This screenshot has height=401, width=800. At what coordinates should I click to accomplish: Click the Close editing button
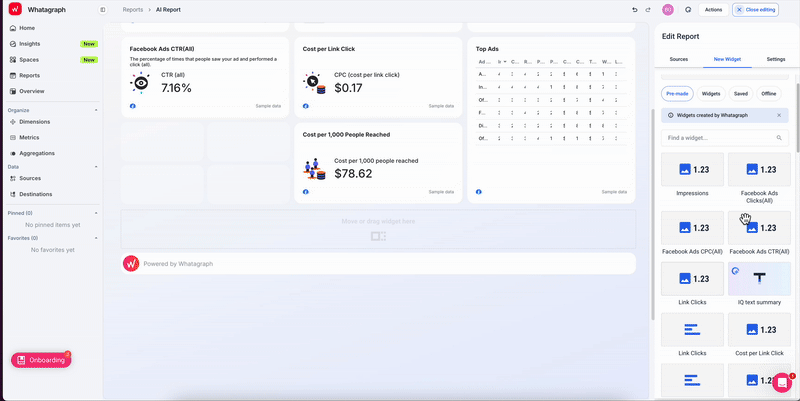(756, 9)
